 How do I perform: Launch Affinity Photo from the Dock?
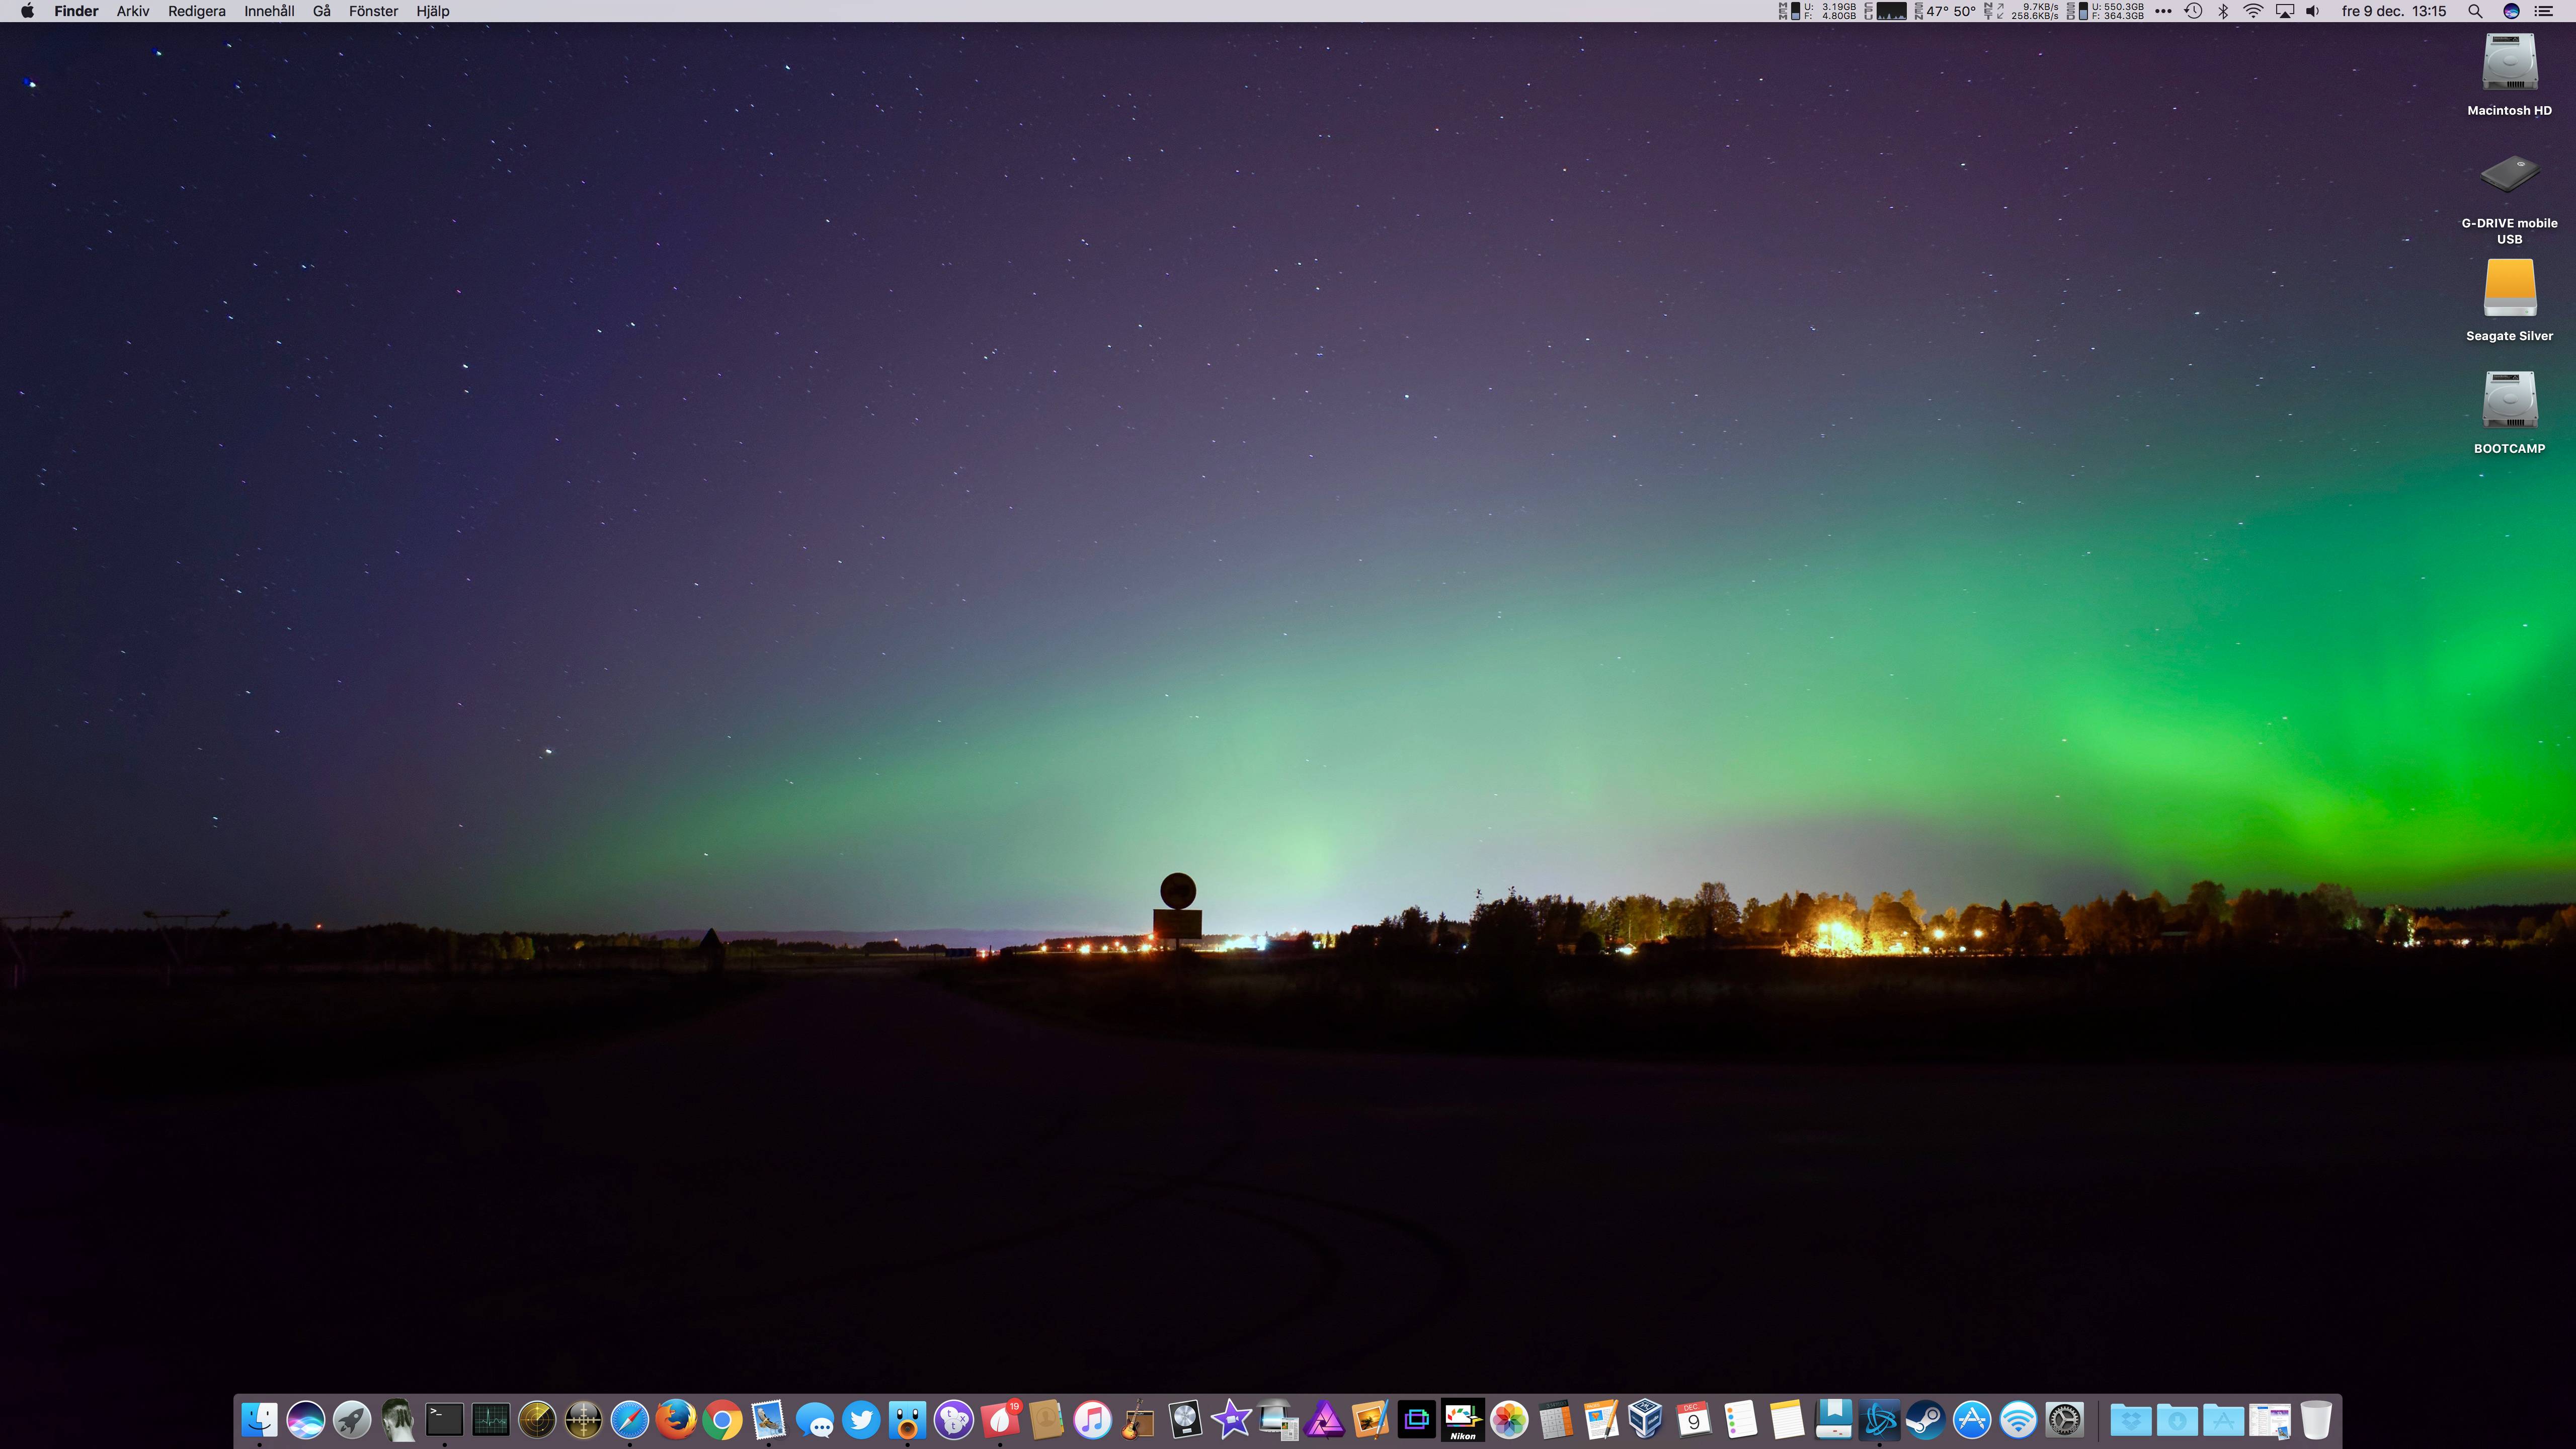coord(1324,1419)
